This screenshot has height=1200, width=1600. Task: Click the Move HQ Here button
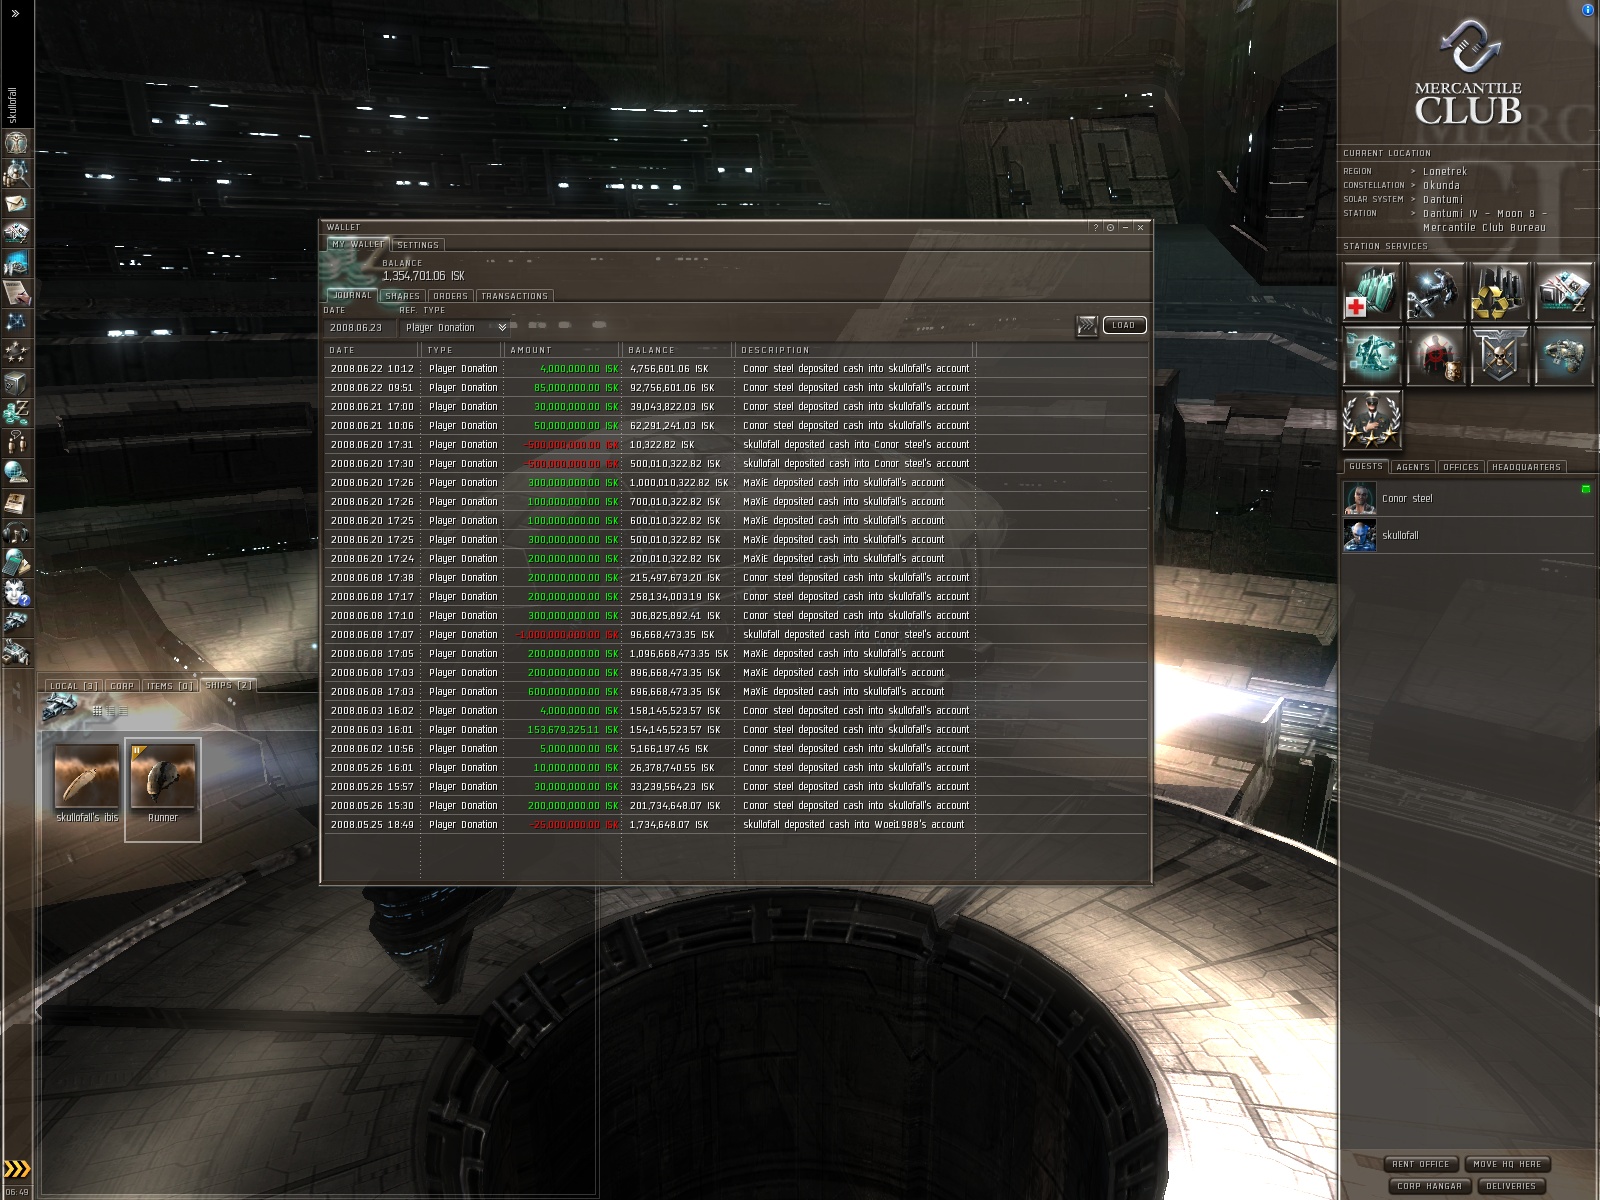(1508, 1164)
